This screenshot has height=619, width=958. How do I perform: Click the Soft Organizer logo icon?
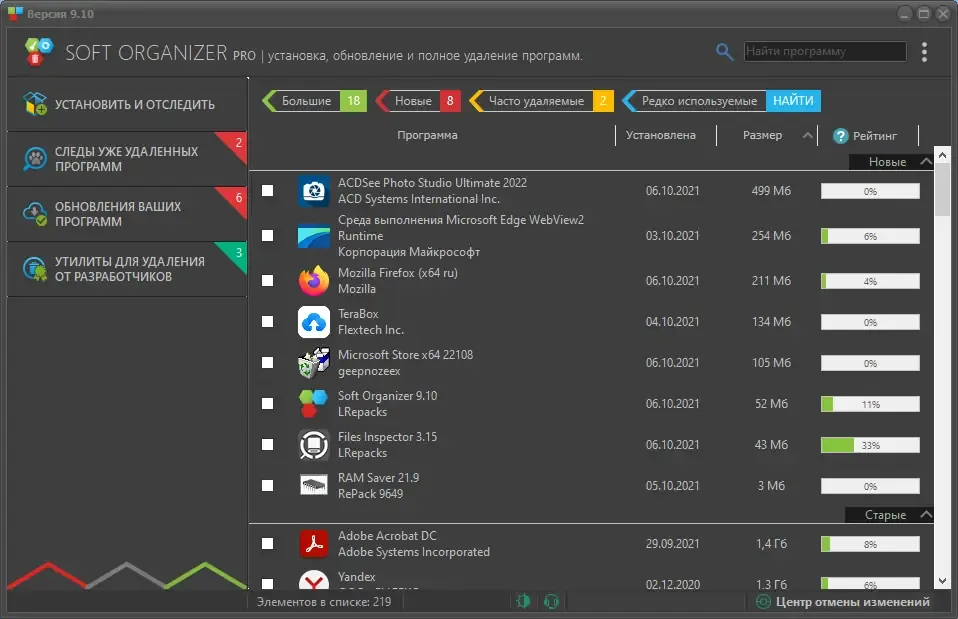tap(38, 51)
